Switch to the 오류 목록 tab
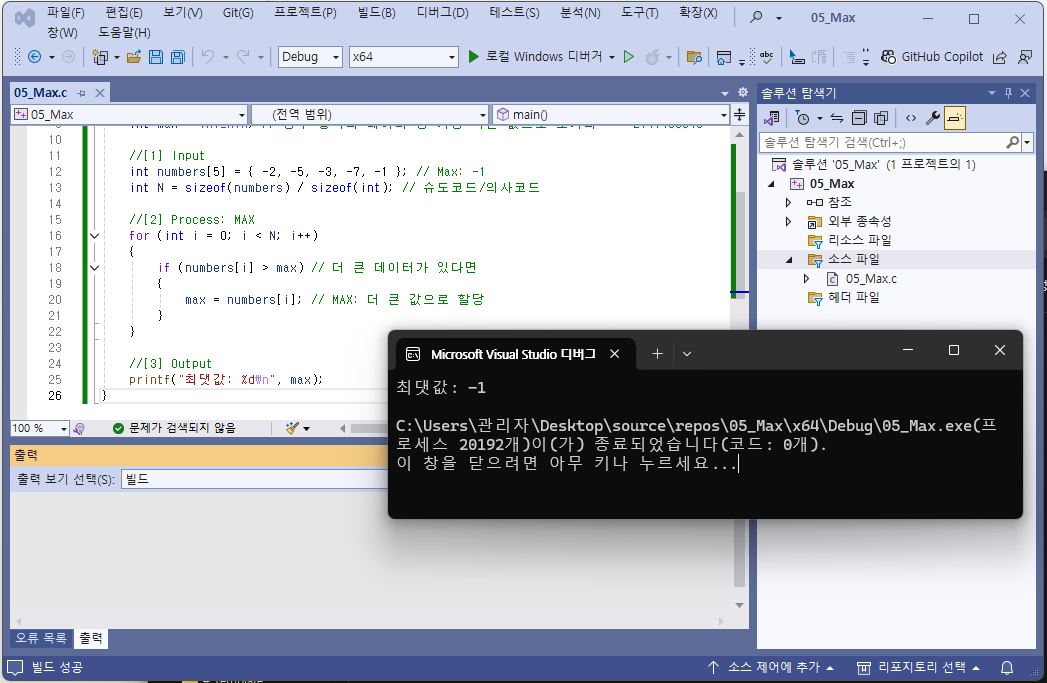Screen dimensions: 1047x683 pos(41,638)
